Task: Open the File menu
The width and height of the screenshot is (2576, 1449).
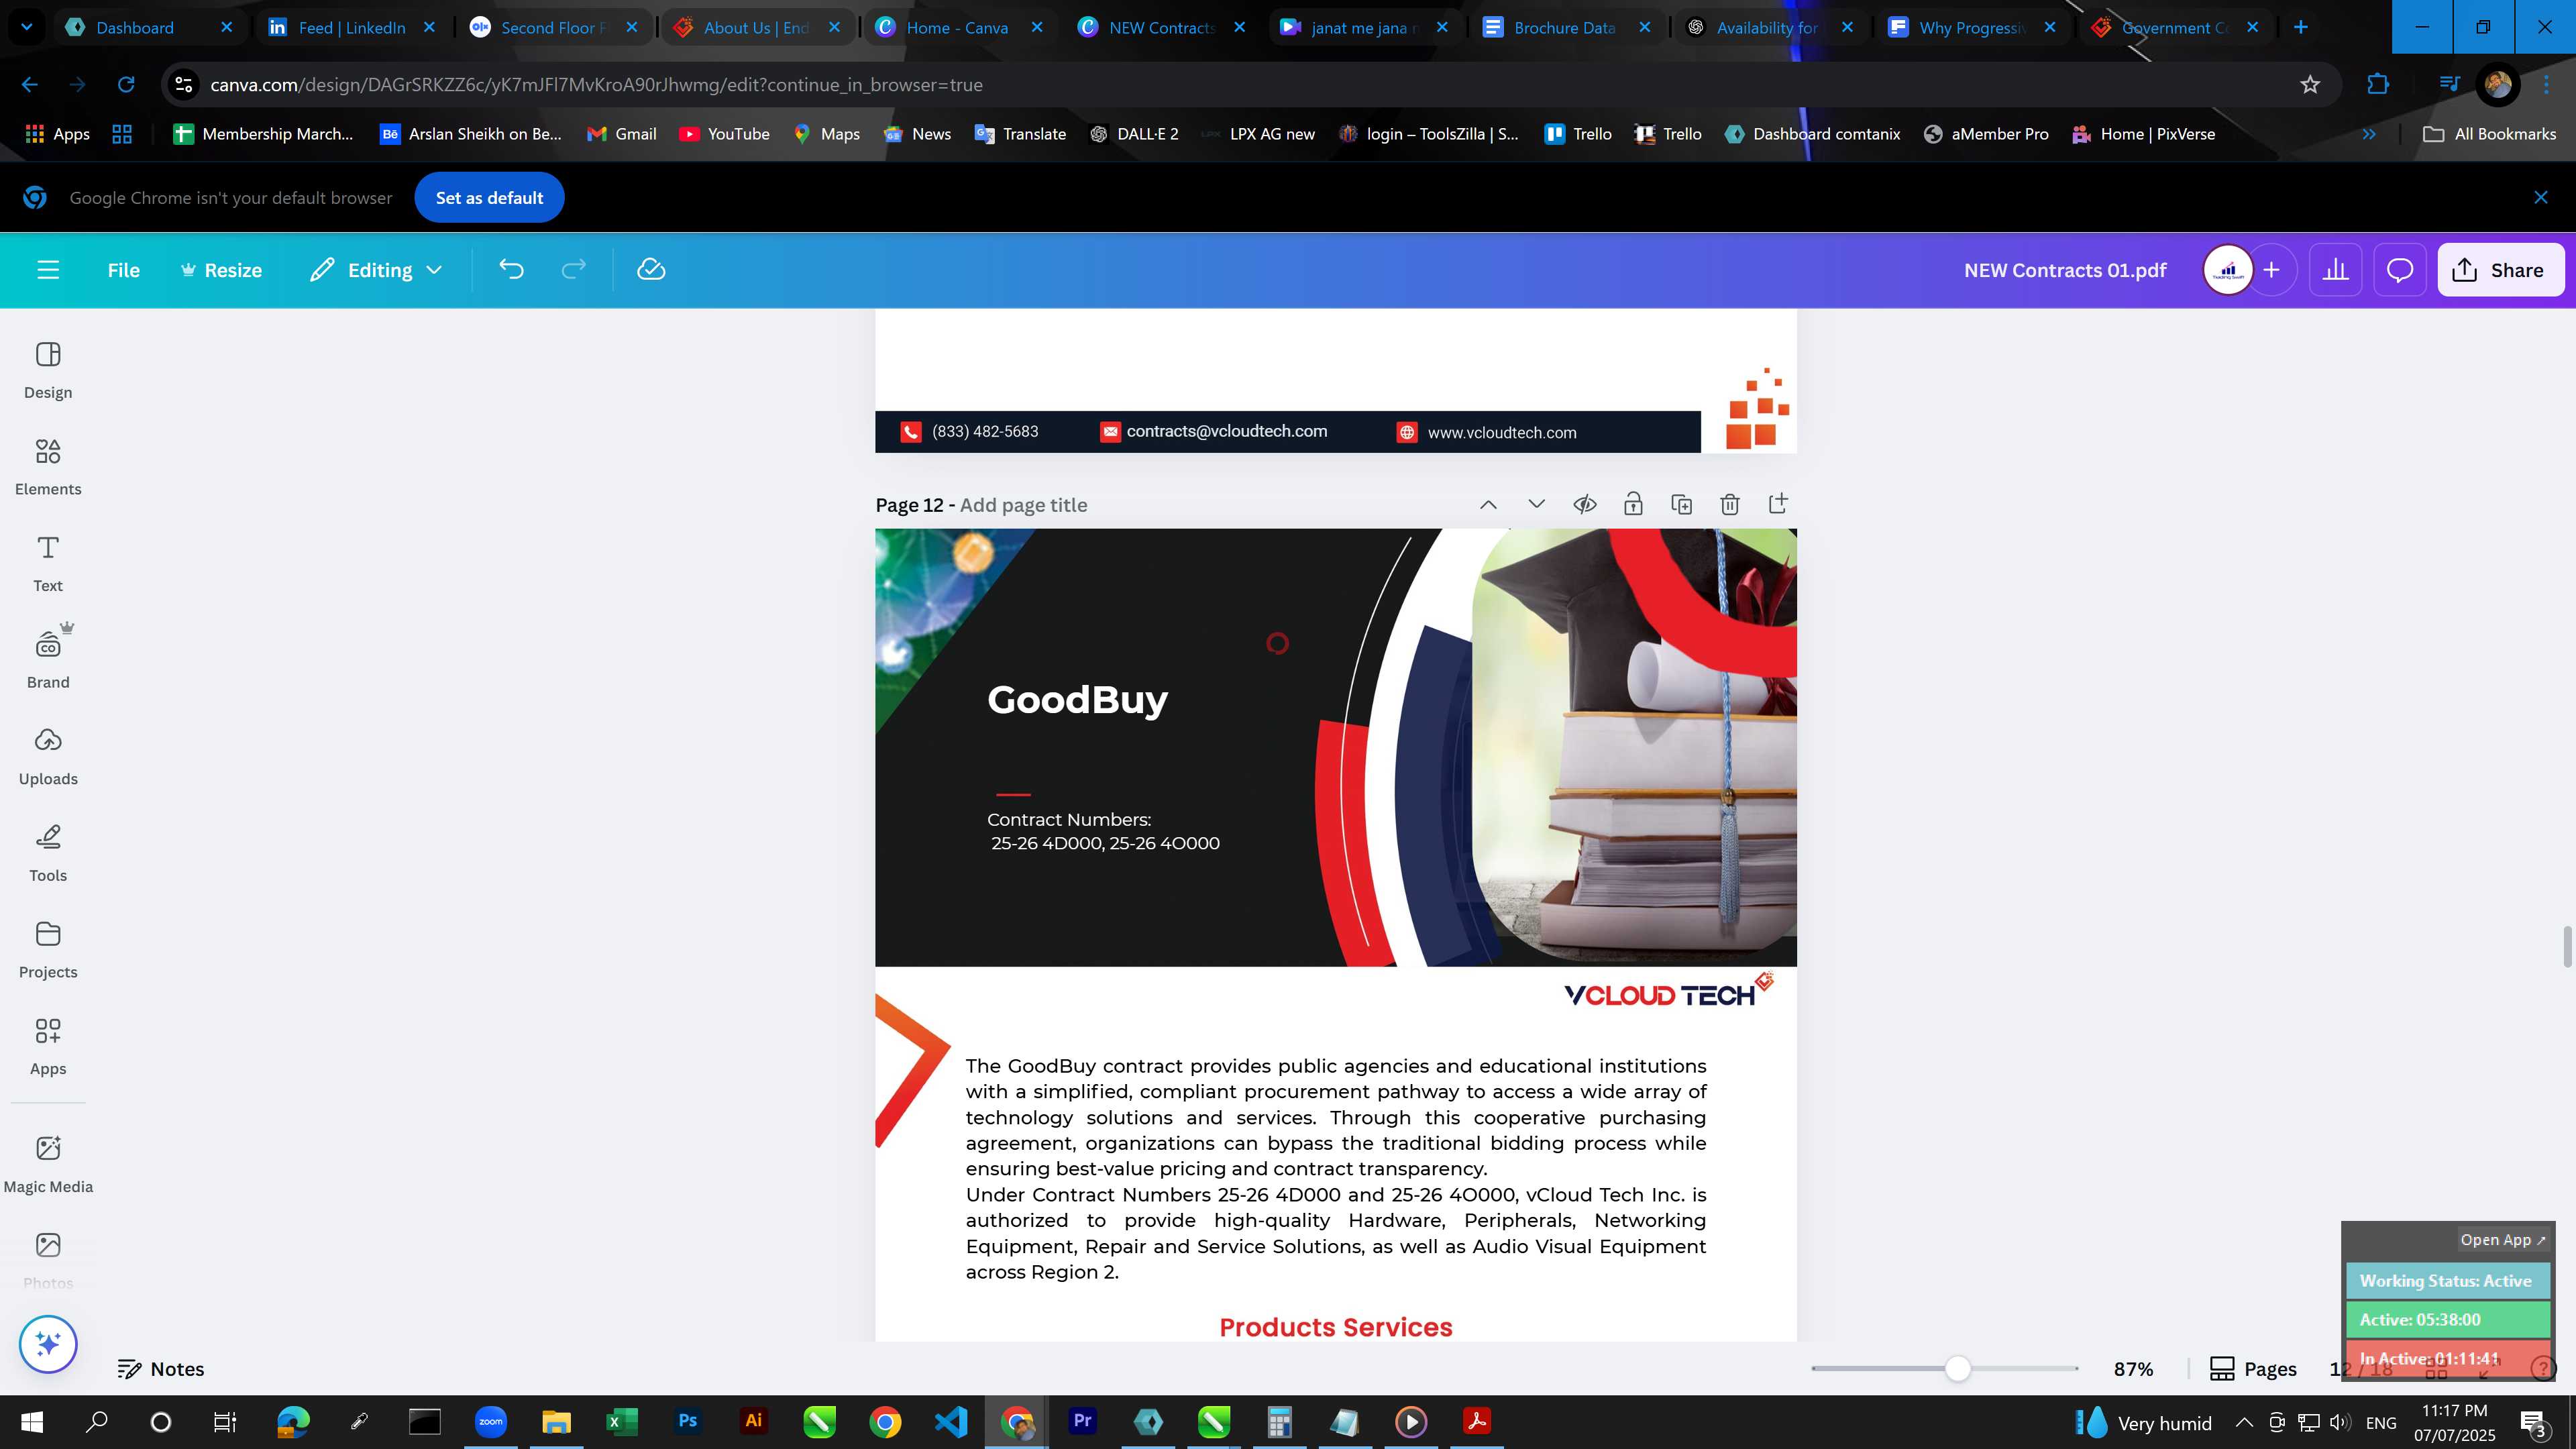Action: 123,270
